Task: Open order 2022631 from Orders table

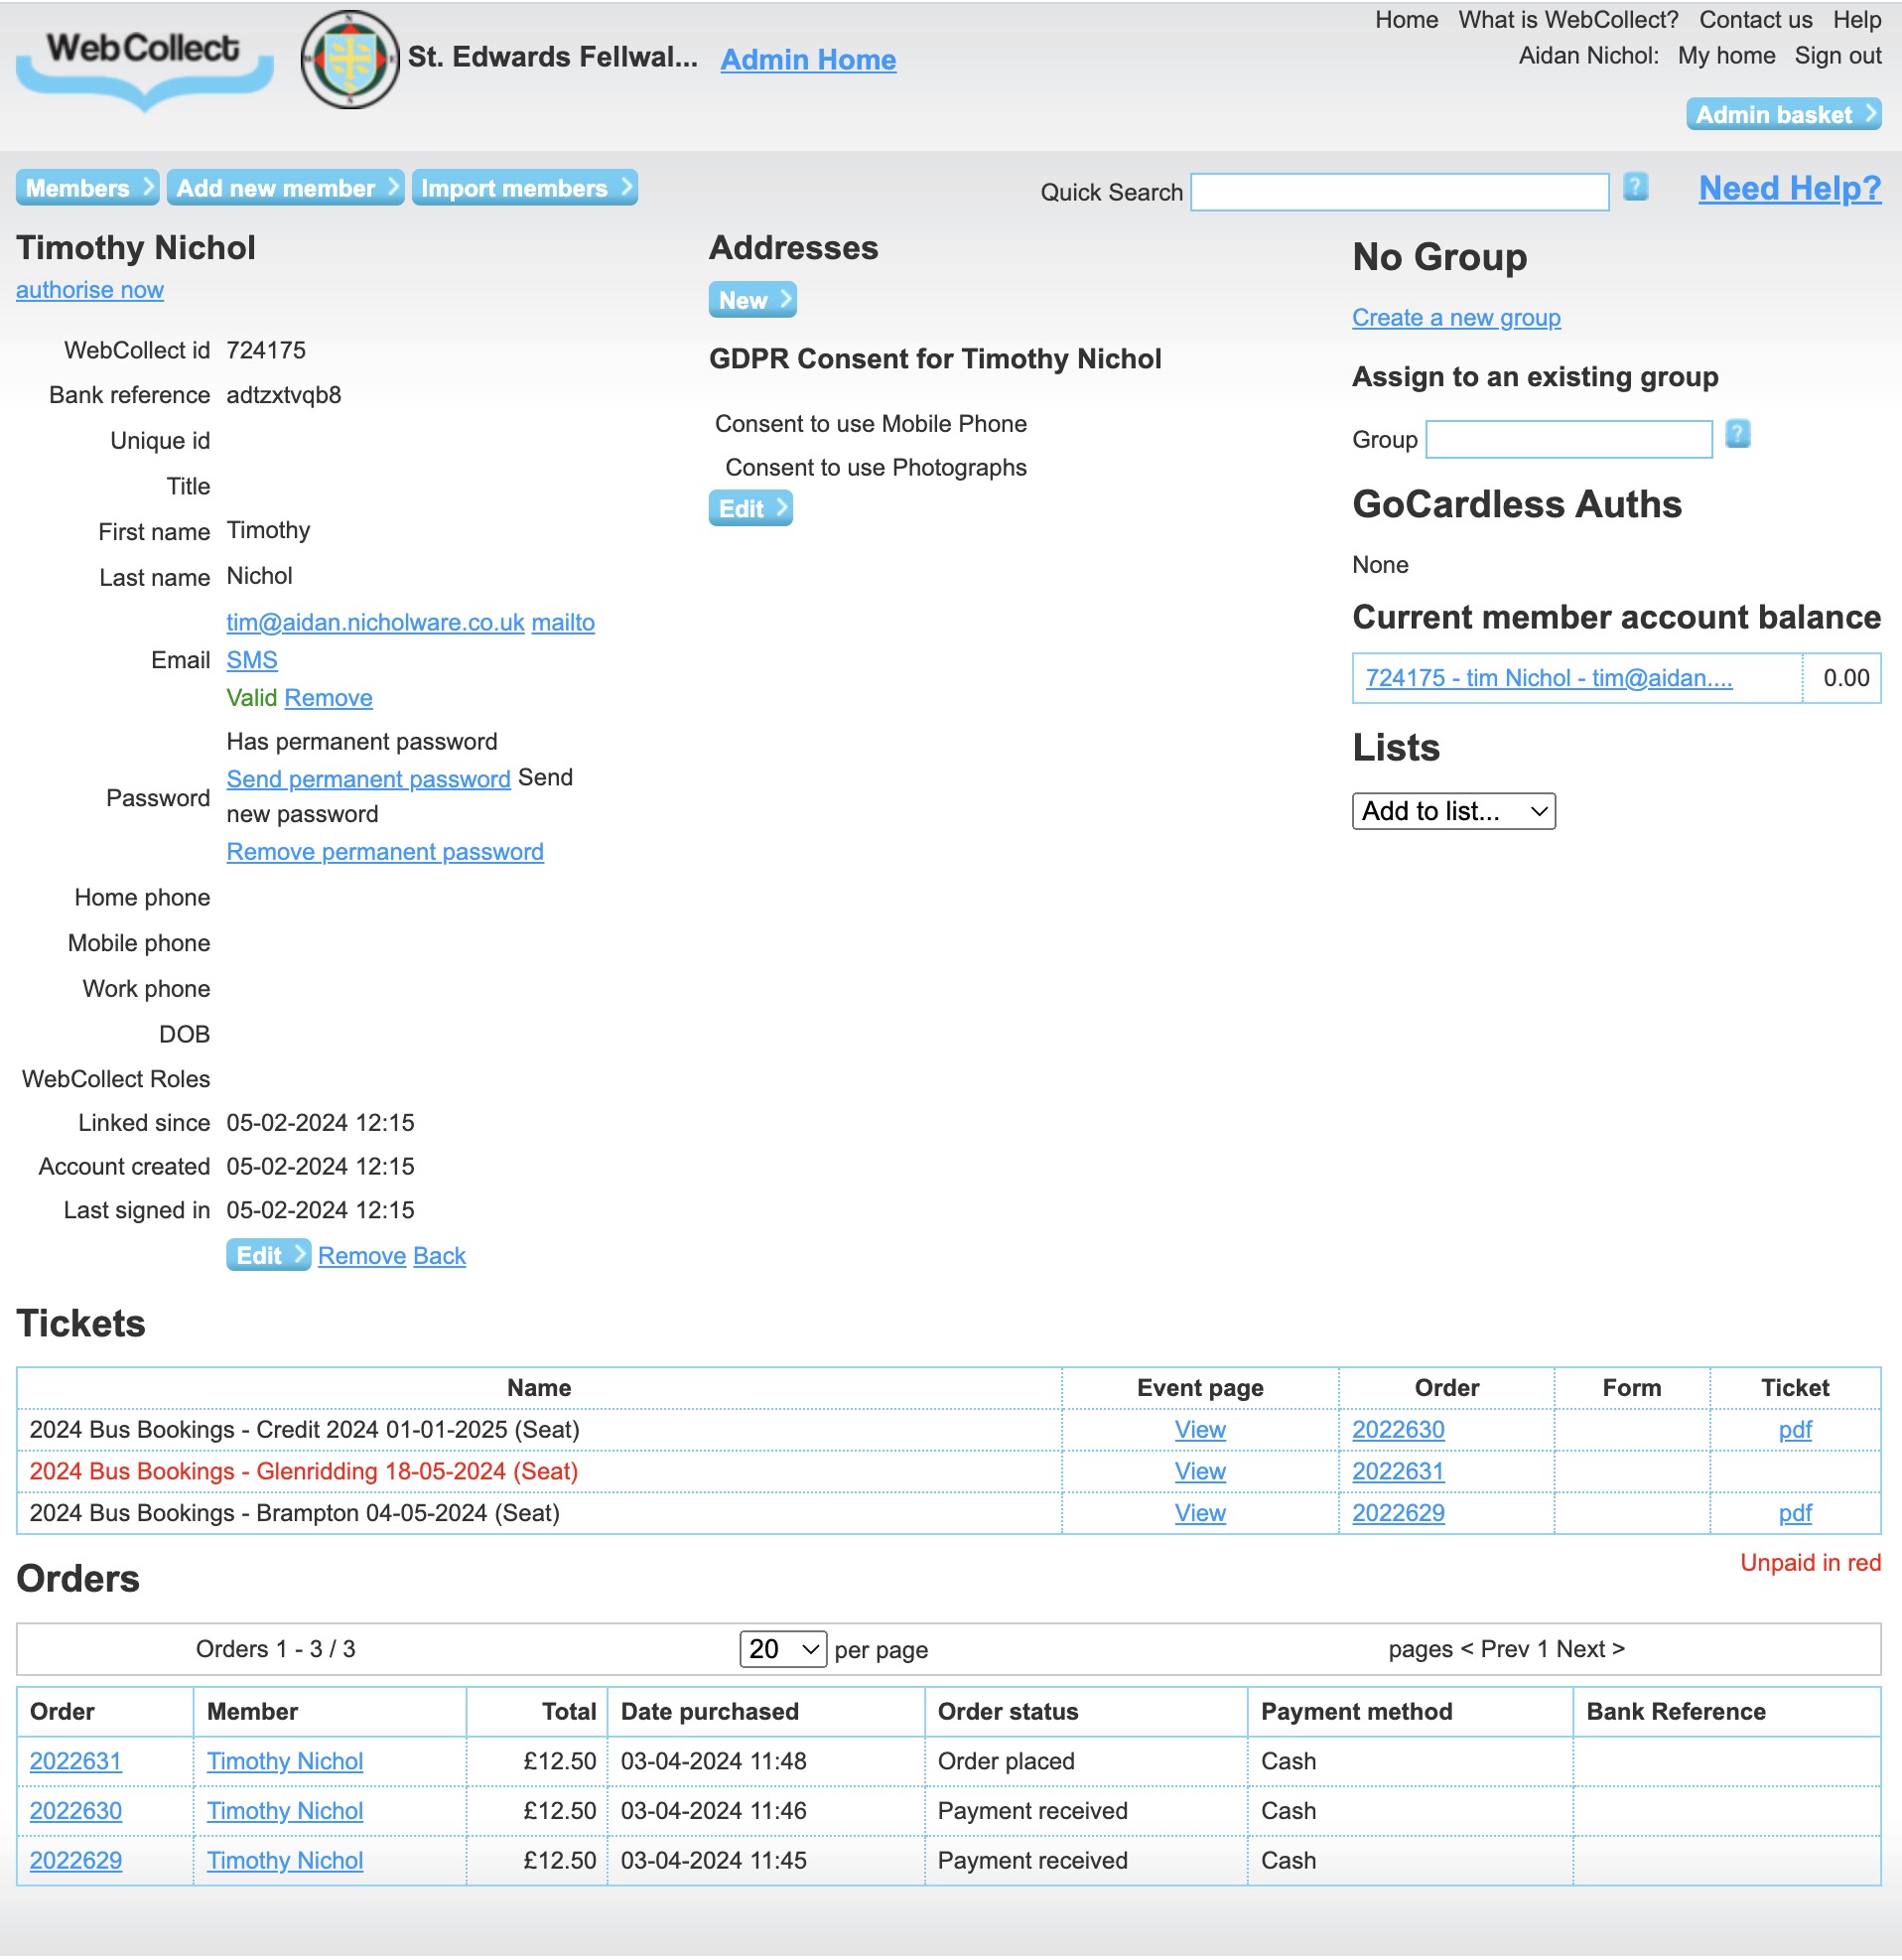Action: [76, 1761]
